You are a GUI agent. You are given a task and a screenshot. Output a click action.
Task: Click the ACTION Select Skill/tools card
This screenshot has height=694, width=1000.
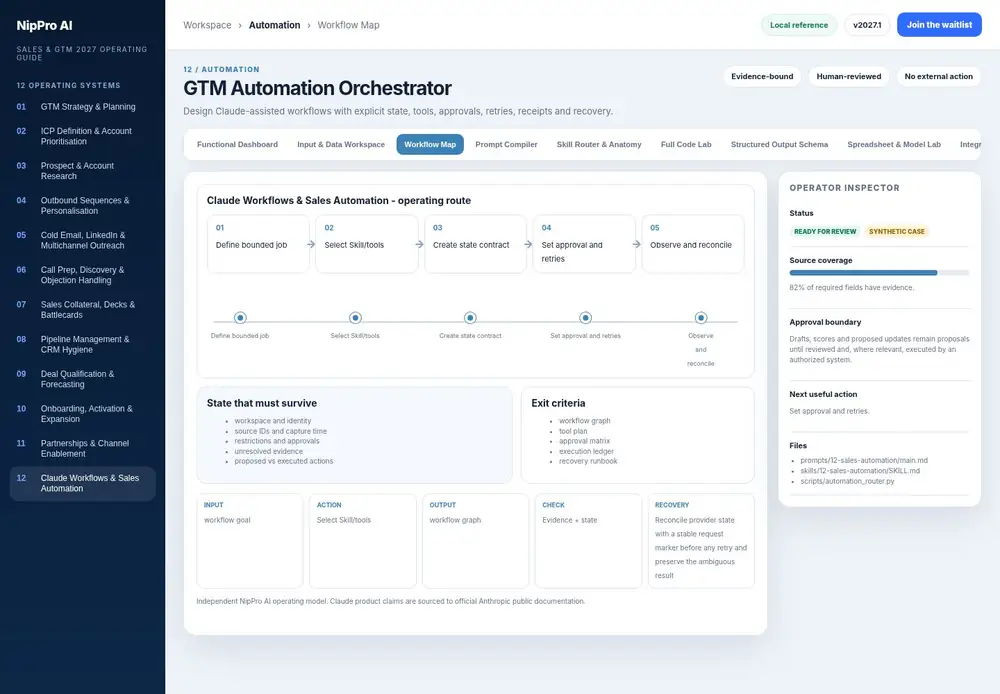363,540
